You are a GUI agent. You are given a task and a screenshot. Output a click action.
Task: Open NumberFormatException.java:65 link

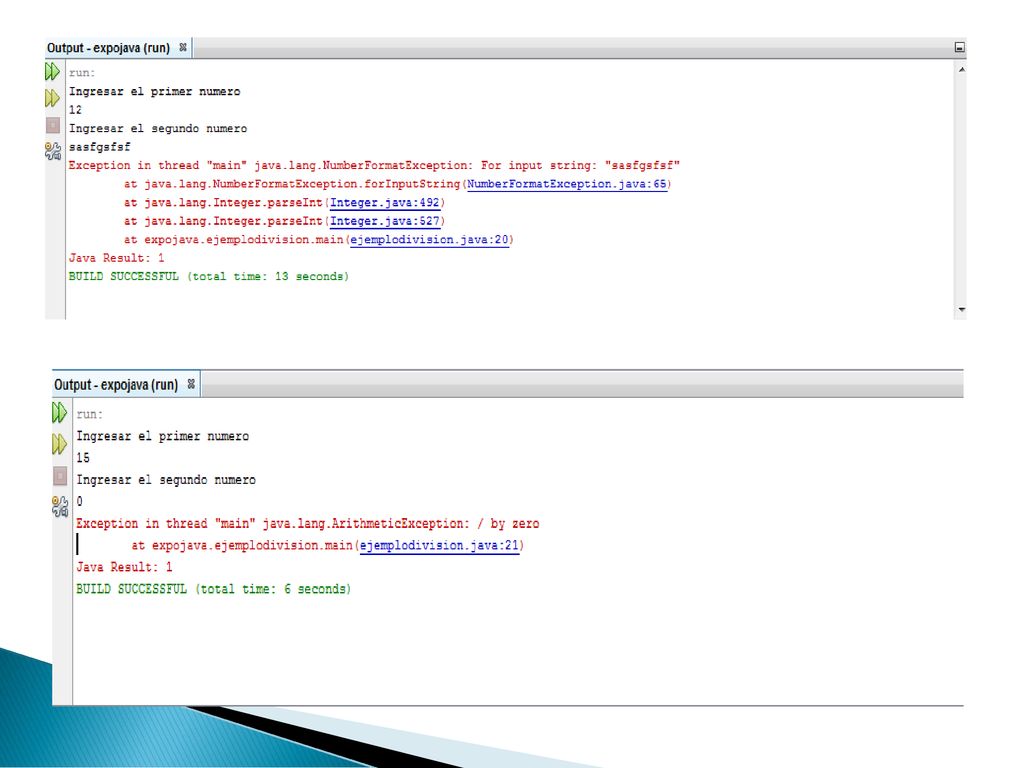point(567,184)
